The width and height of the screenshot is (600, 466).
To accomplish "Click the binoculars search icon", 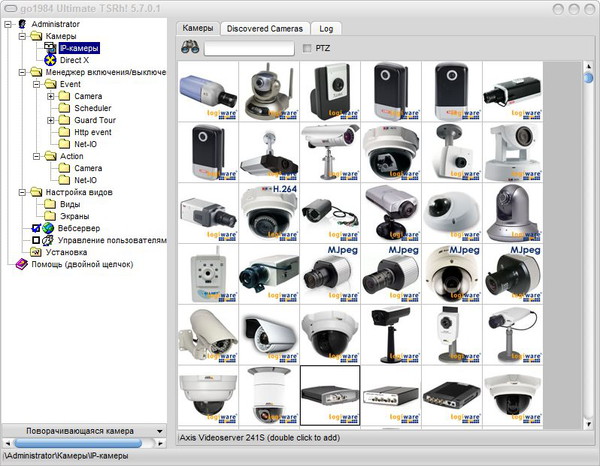I will click(189, 48).
